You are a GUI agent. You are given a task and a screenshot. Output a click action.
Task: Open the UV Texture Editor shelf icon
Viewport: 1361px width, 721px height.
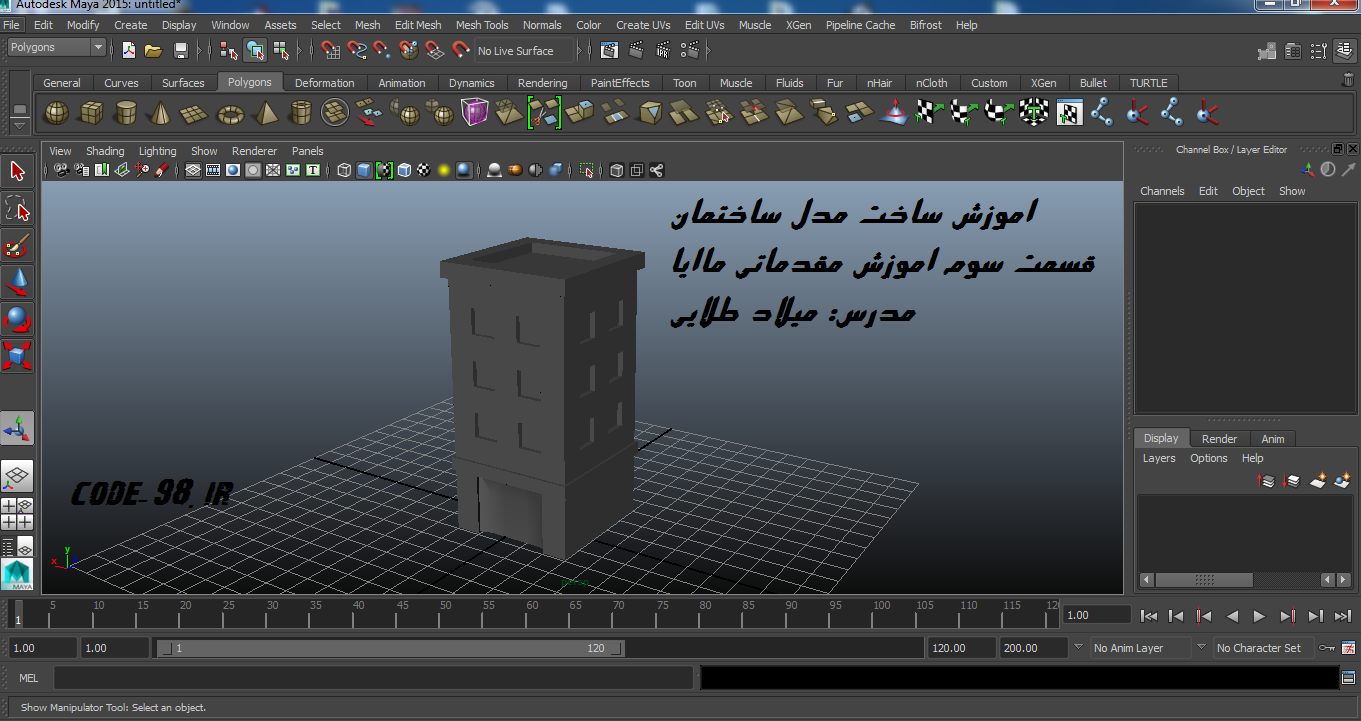tap(1069, 113)
